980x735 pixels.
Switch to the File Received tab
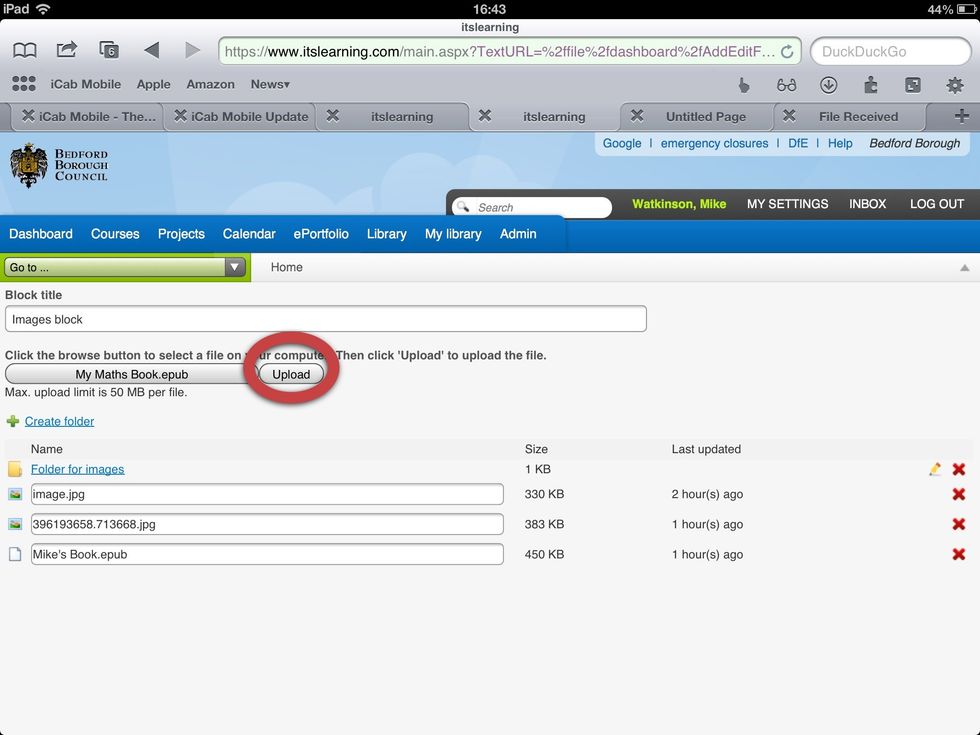pos(858,116)
